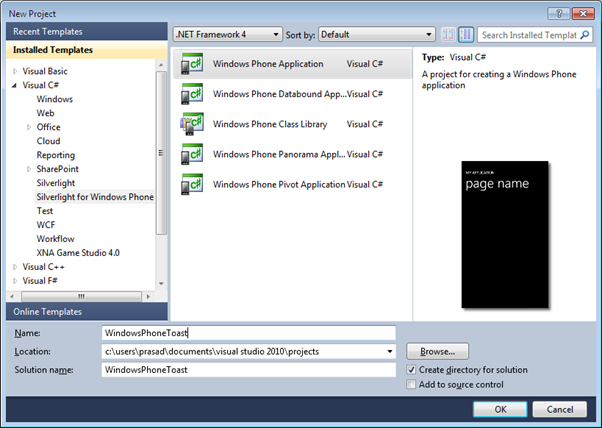Select the WCF tree item
This screenshot has width=602, height=428.
click(x=46, y=225)
